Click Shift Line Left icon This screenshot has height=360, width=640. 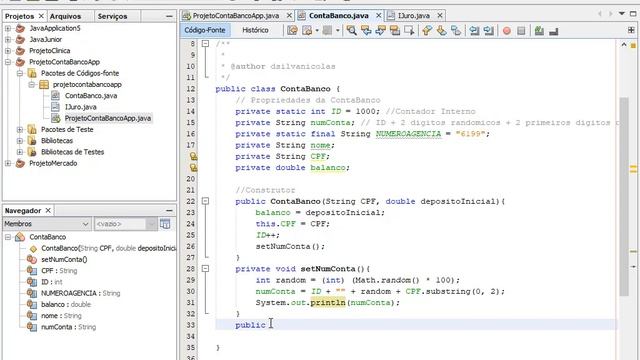474,31
